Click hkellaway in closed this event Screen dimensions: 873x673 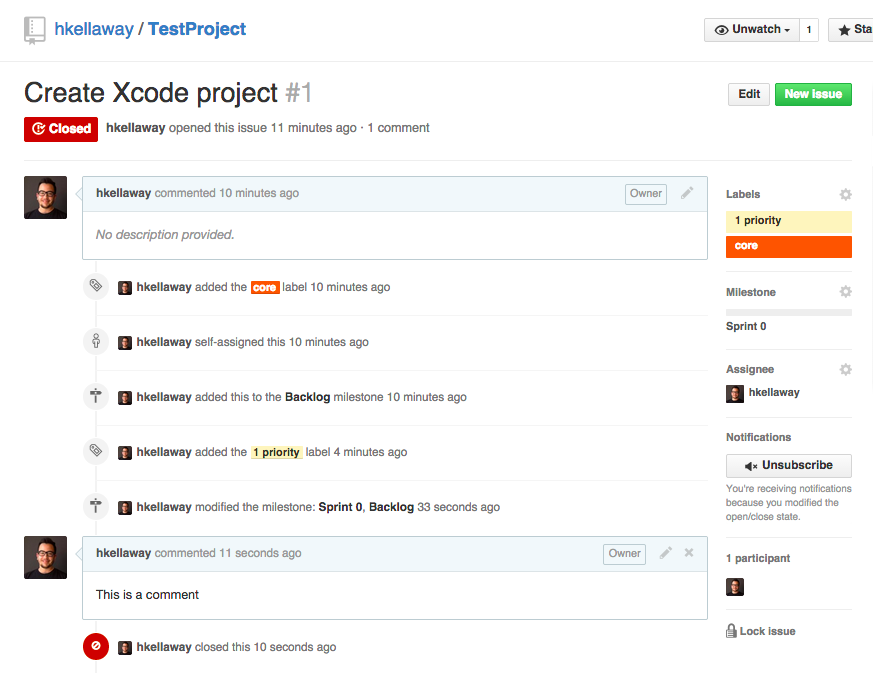(164, 647)
